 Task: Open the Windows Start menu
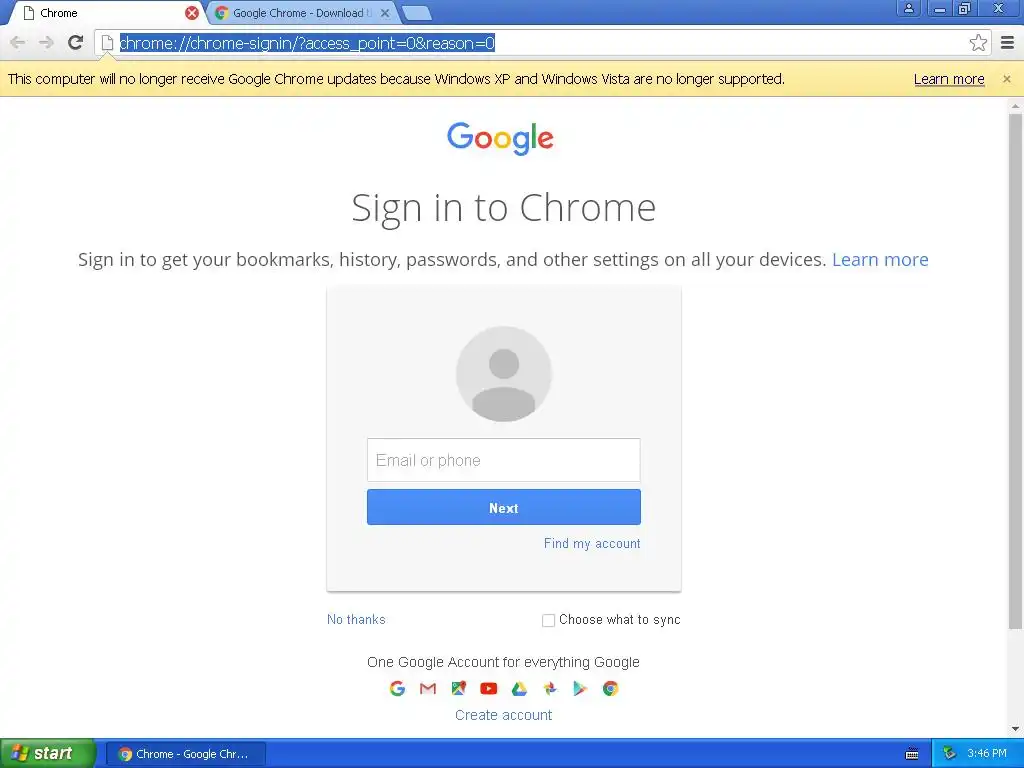tap(48, 754)
